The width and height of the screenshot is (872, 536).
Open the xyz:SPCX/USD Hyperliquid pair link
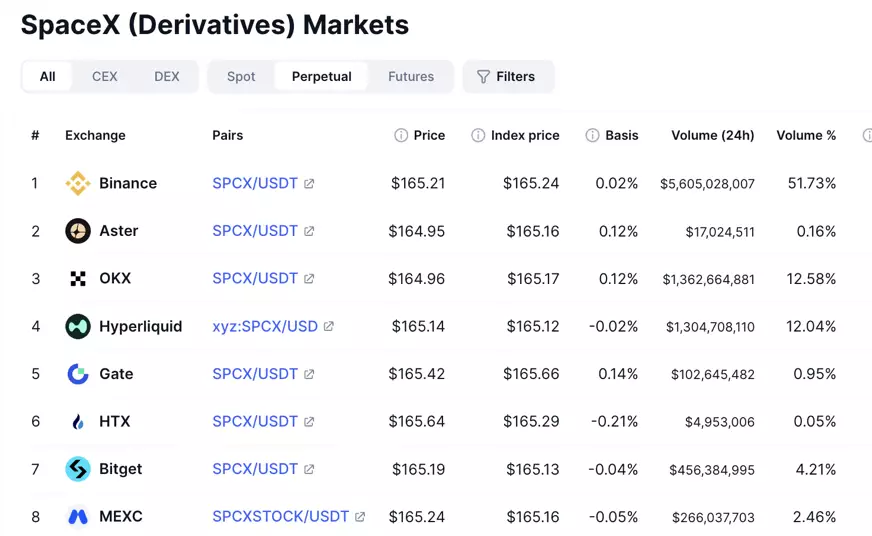coord(265,326)
